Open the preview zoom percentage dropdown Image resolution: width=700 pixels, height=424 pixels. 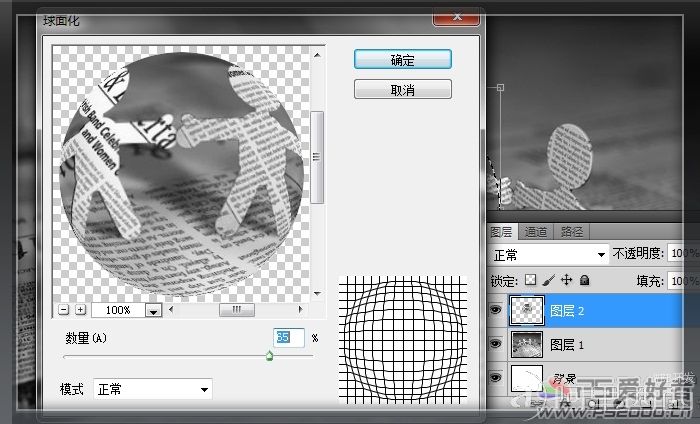(x=154, y=310)
